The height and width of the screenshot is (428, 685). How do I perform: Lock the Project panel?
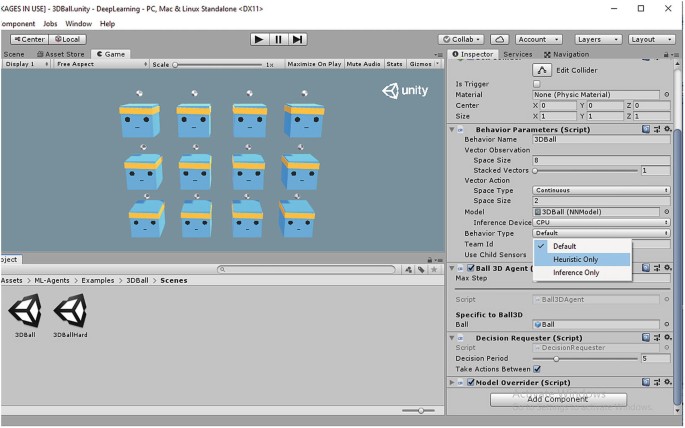tap(430, 260)
